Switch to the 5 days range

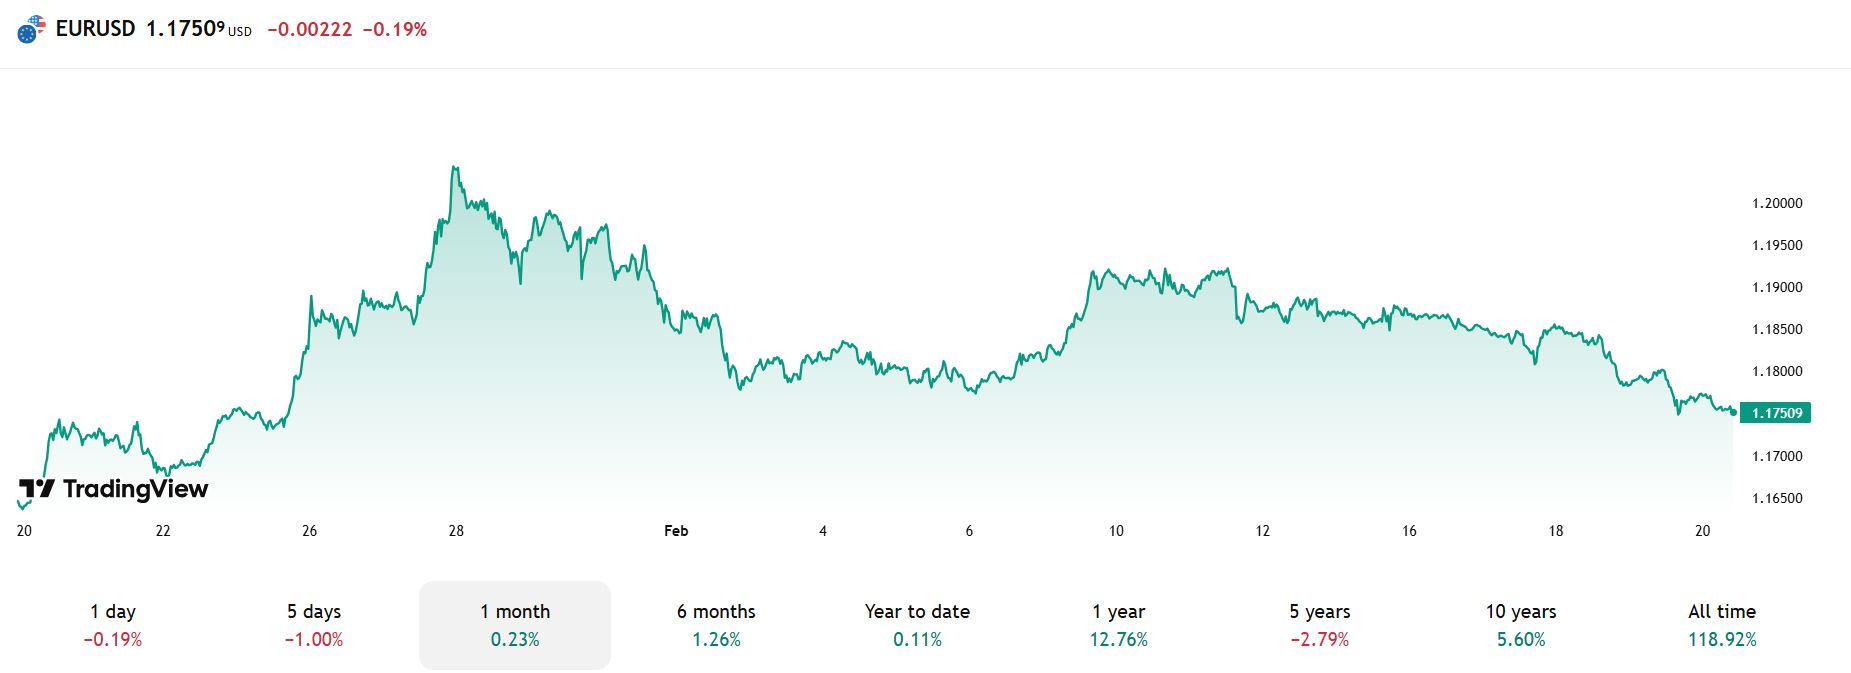pos(314,625)
